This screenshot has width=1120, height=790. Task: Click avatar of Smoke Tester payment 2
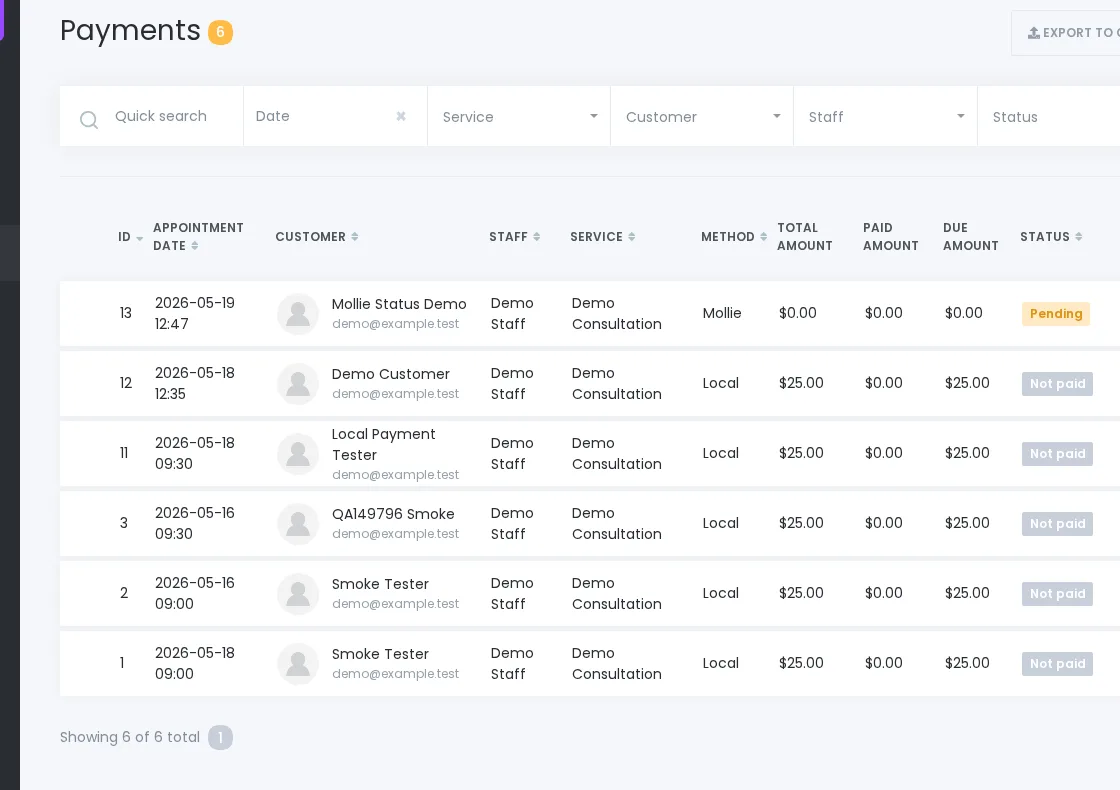(298, 594)
